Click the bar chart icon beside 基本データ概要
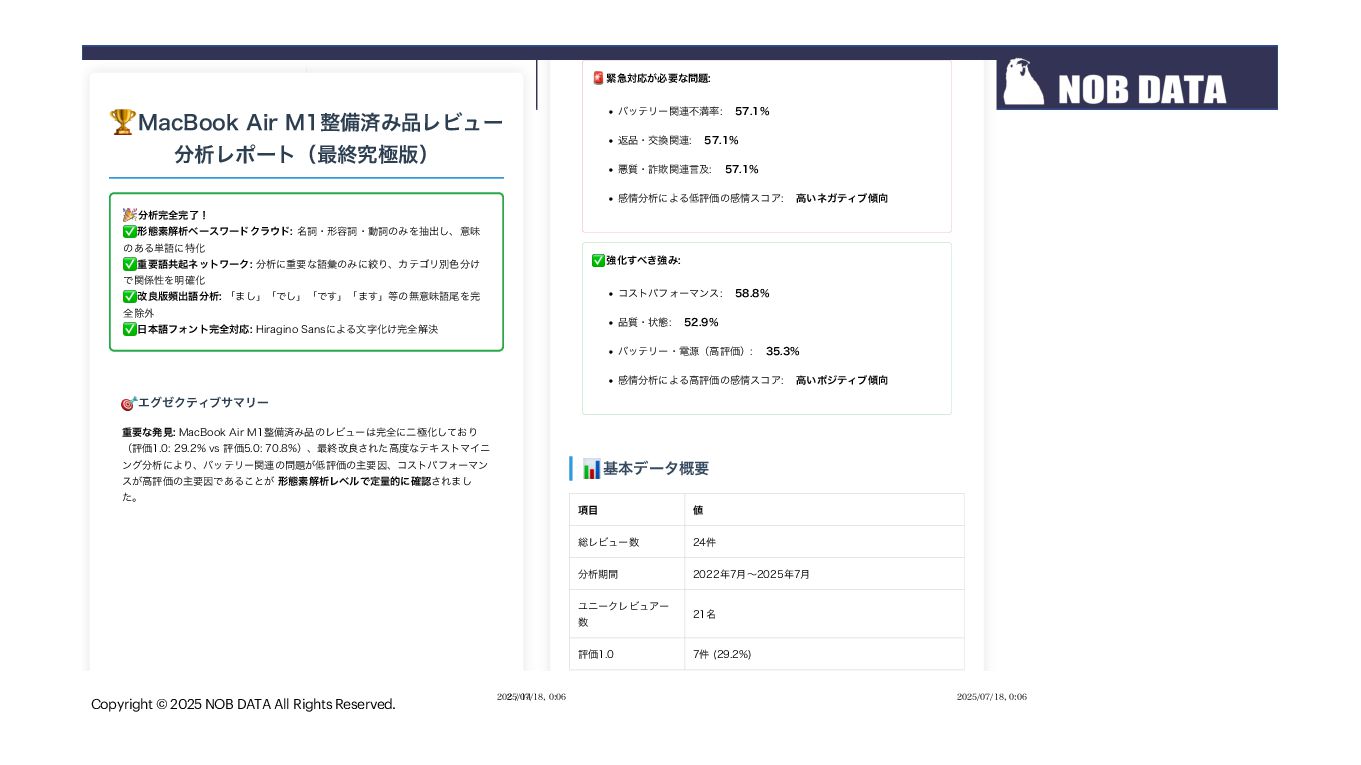The height and width of the screenshot is (765, 1361). coord(591,468)
